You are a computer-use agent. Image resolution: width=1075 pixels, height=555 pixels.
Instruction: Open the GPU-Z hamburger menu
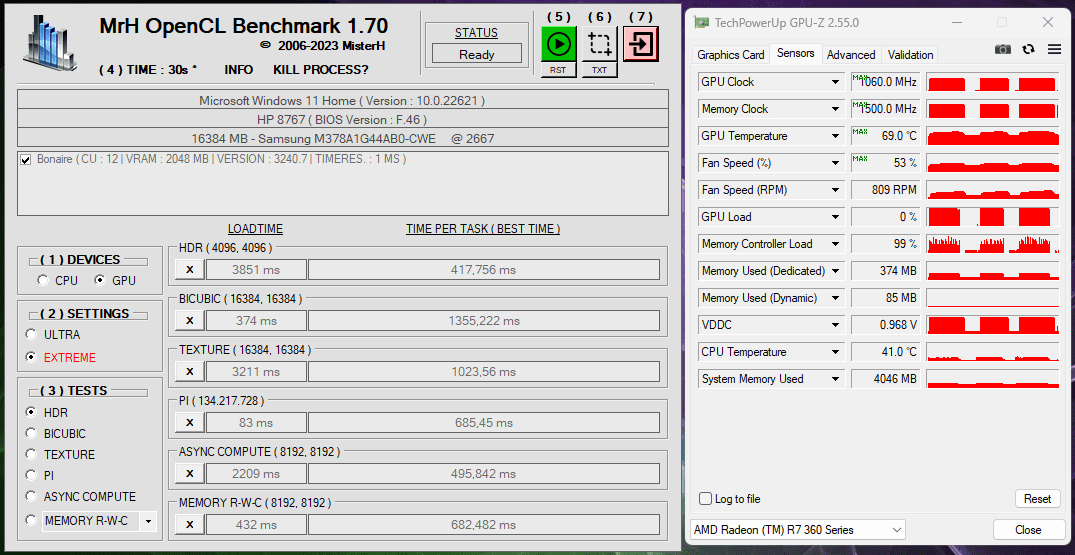point(1054,49)
